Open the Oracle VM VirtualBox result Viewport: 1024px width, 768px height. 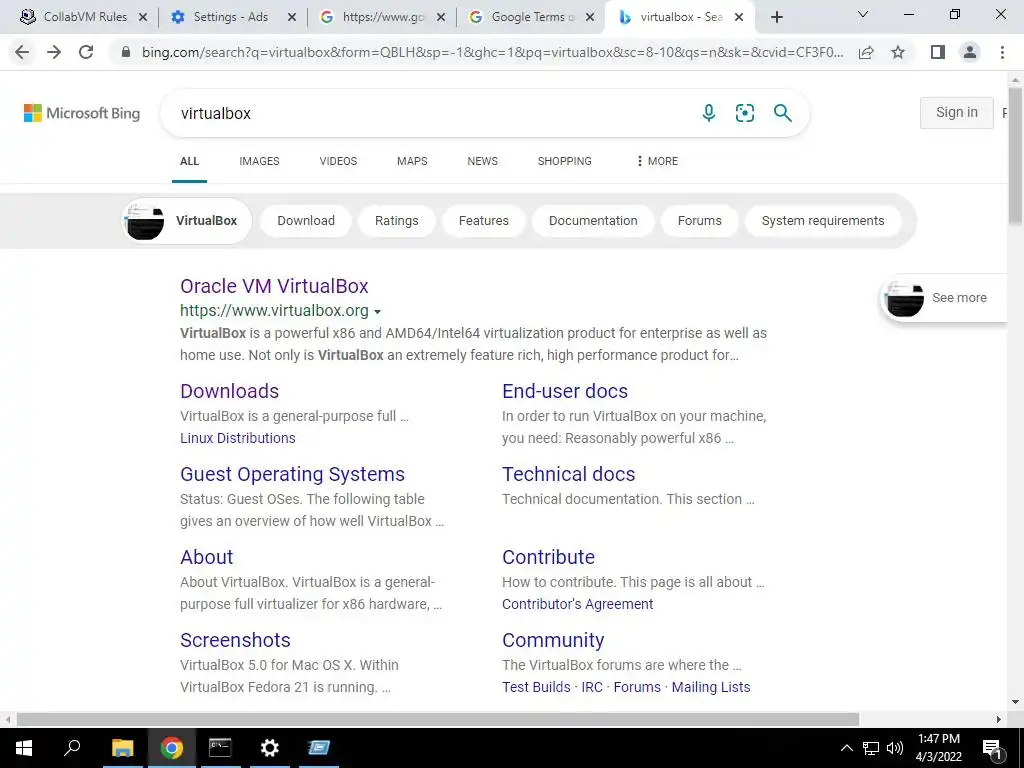(x=274, y=286)
